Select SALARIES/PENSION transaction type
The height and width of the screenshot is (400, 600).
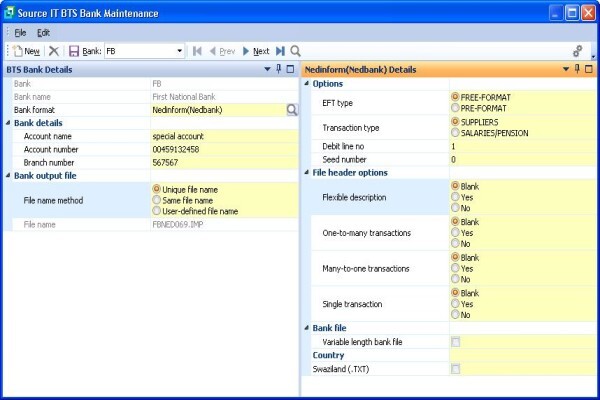pos(455,132)
